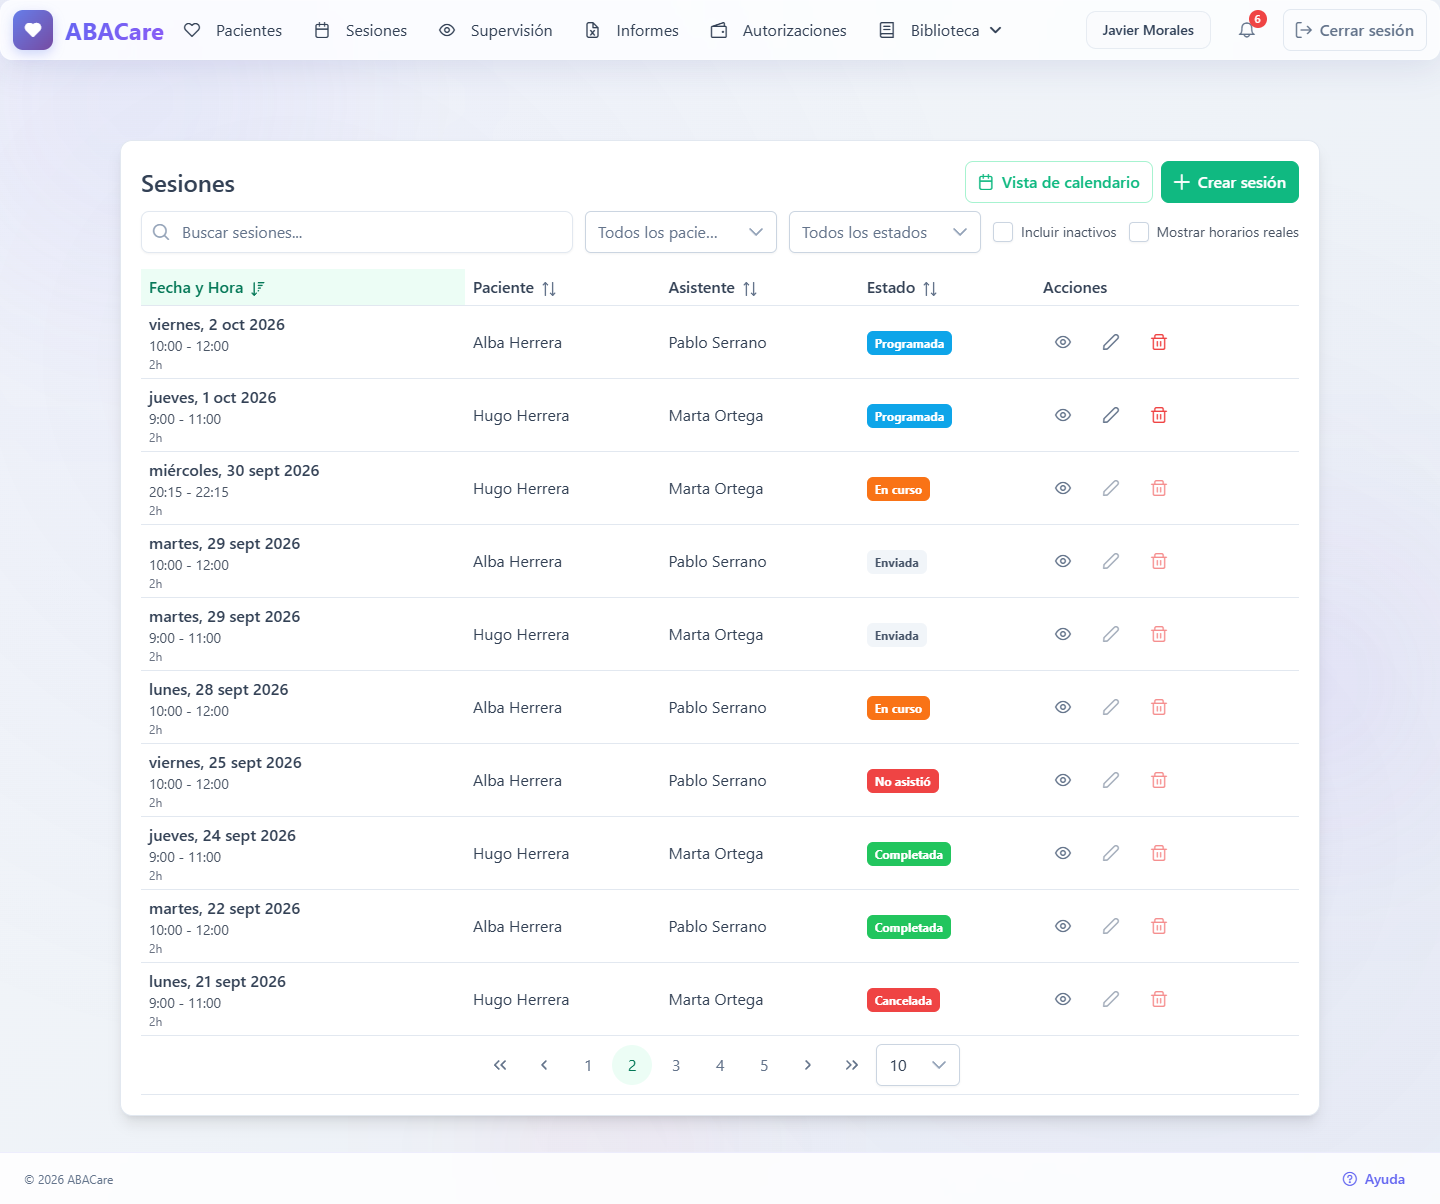Enable Mostrar horarios reales checkbox

(1139, 232)
